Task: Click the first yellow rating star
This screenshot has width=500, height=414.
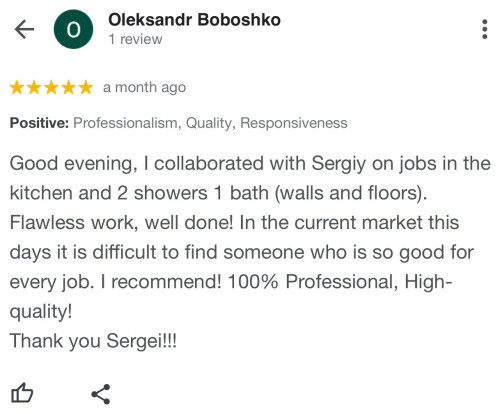Action: [17, 88]
